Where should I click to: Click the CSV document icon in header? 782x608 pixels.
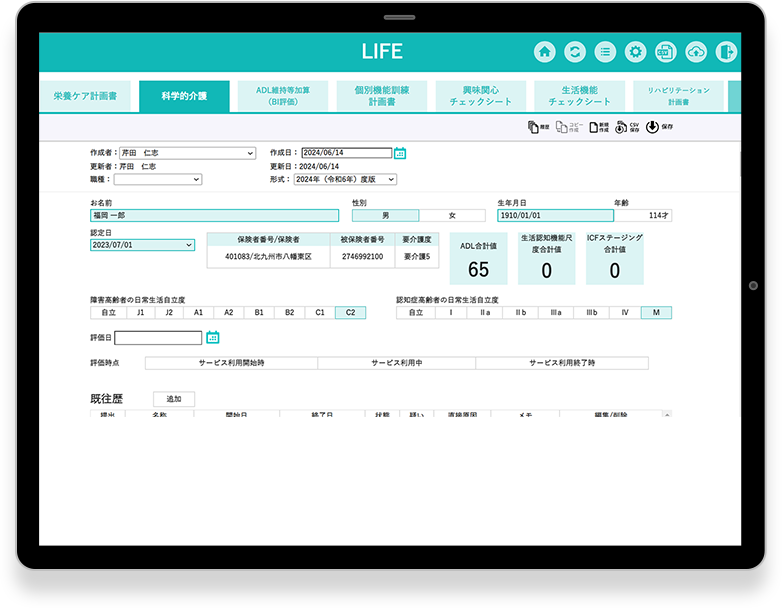(x=666, y=52)
